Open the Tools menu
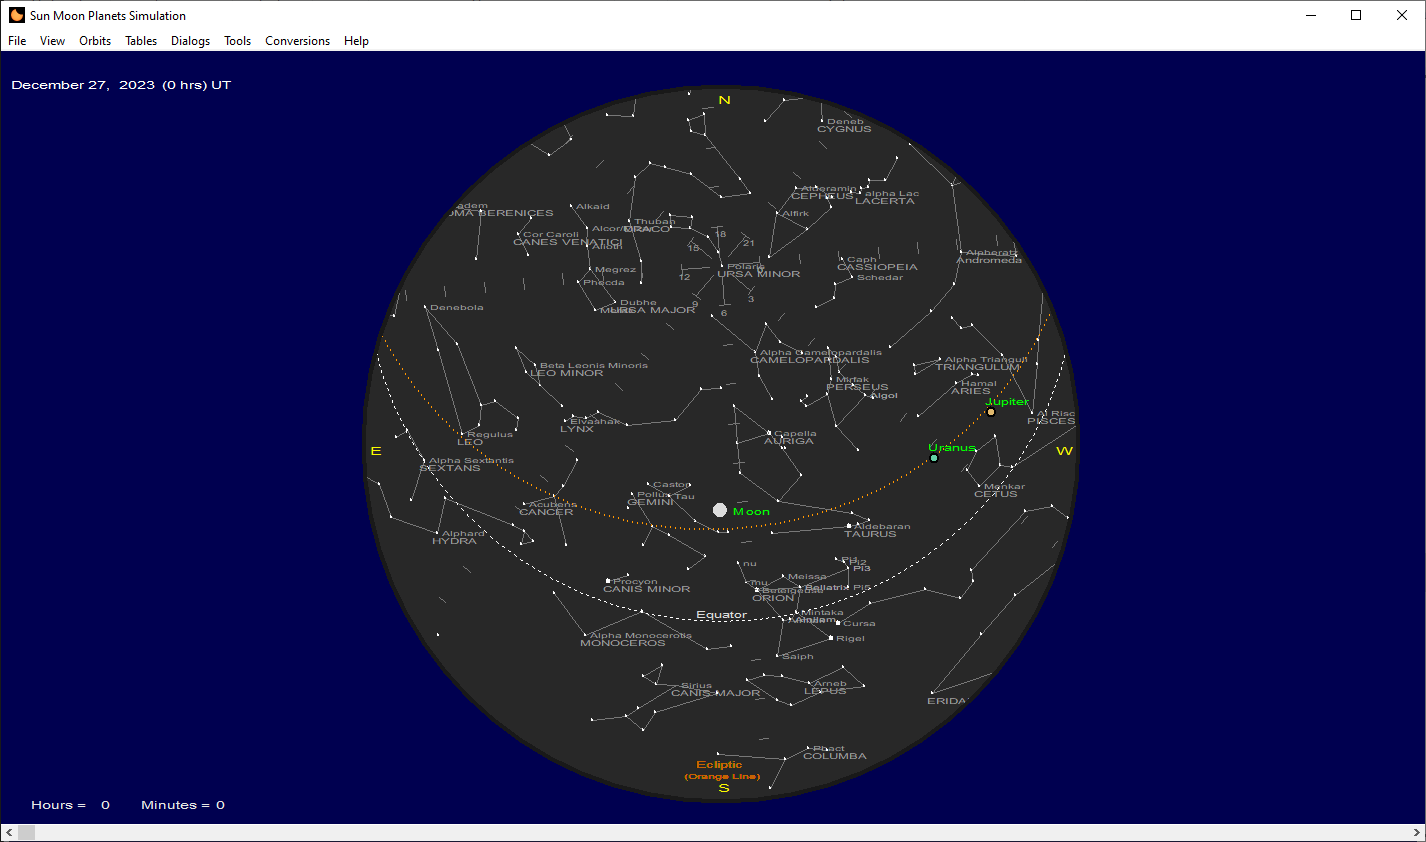Viewport: 1426px width, 842px height. [x=237, y=41]
